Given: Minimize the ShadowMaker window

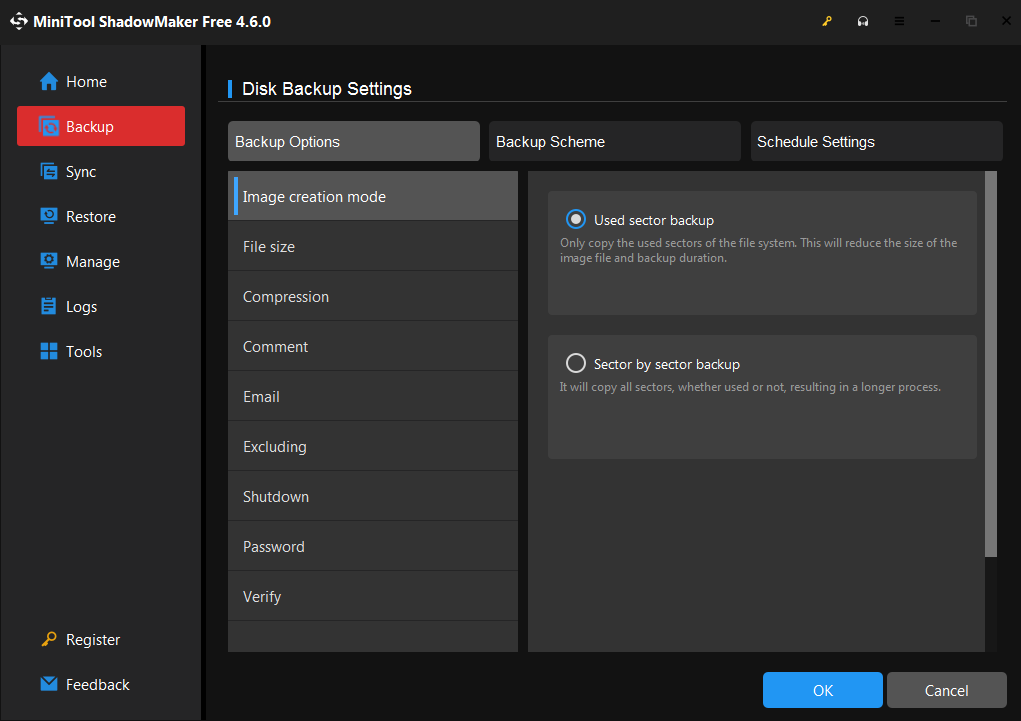Looking at the screenshot, I should pos(935,21).
